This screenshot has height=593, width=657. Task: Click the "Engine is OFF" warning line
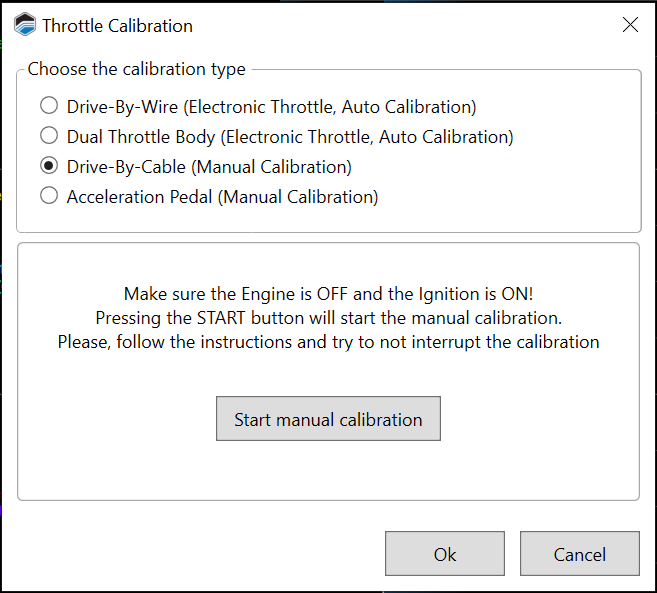[328, 294]
